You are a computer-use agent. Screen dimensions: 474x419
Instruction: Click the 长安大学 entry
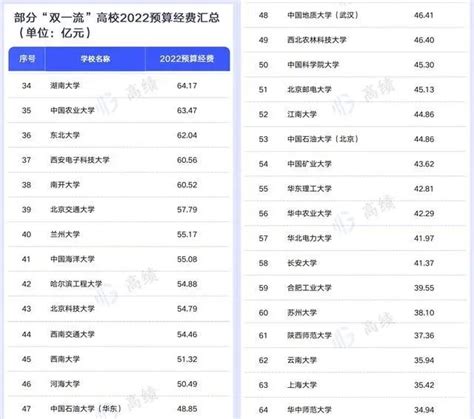click(x=302, y=263)
